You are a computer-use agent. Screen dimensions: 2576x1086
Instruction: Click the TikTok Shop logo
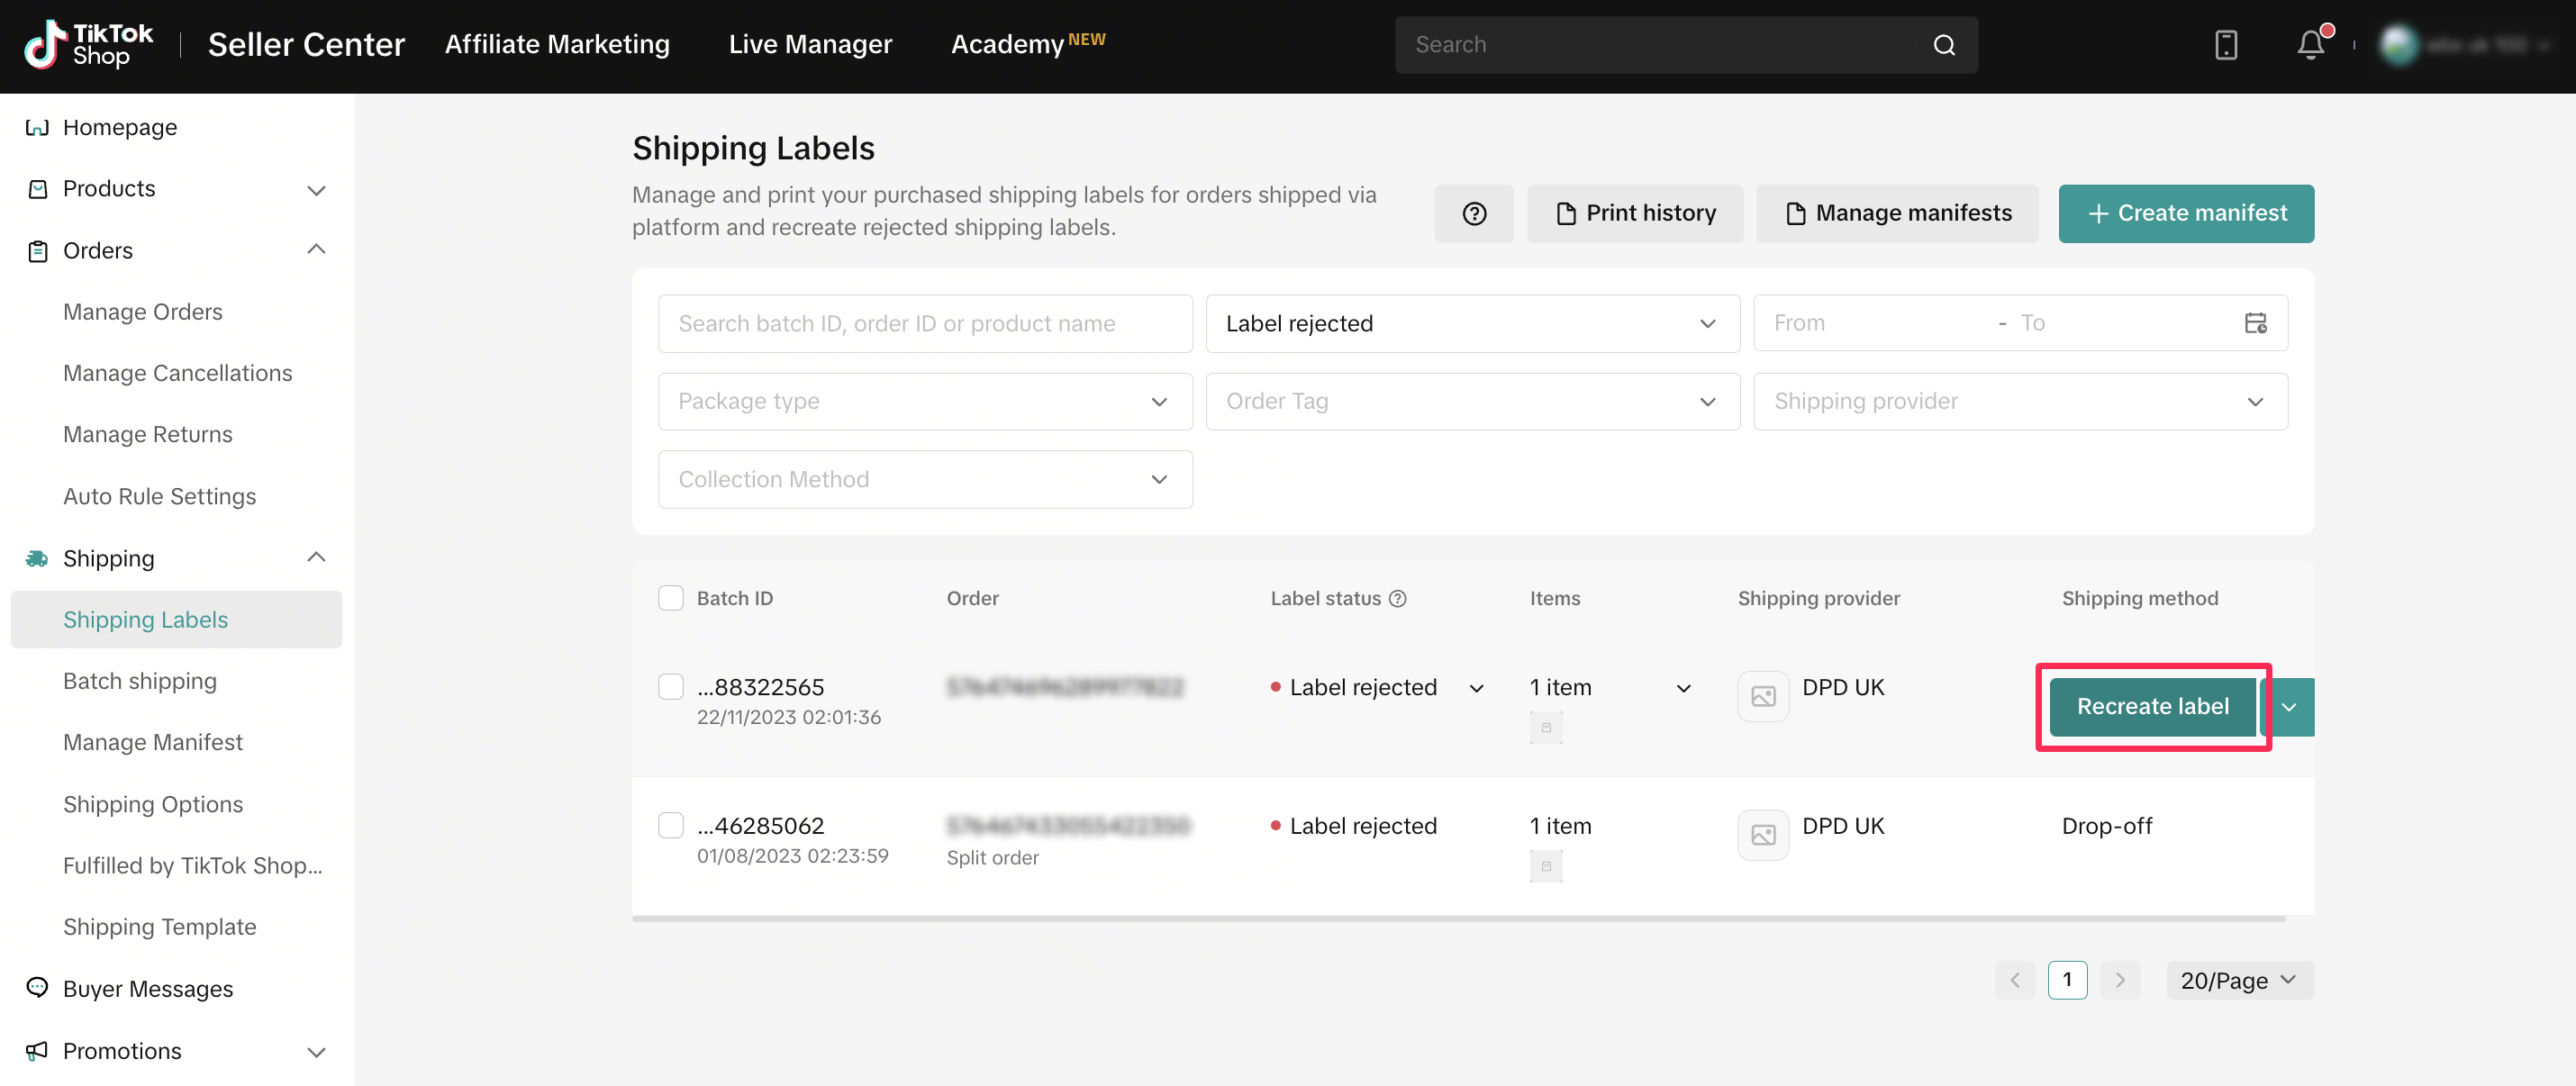click(89, 45)
